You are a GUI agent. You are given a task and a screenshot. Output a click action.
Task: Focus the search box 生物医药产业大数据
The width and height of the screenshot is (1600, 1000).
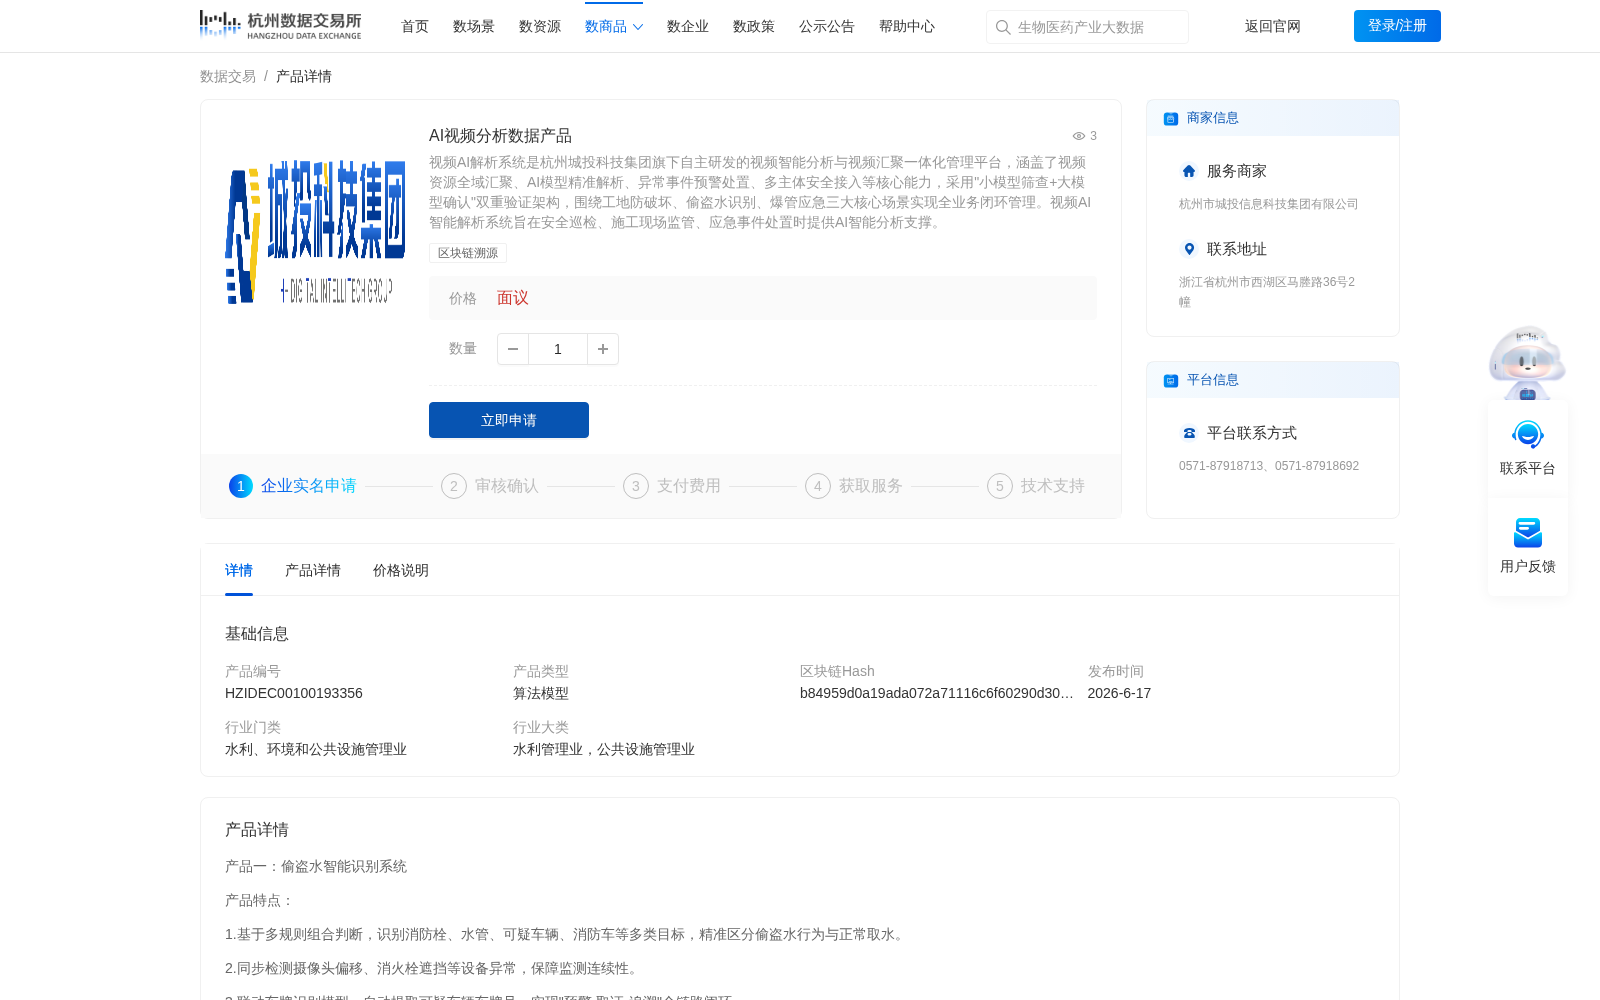click(1087, 27)
